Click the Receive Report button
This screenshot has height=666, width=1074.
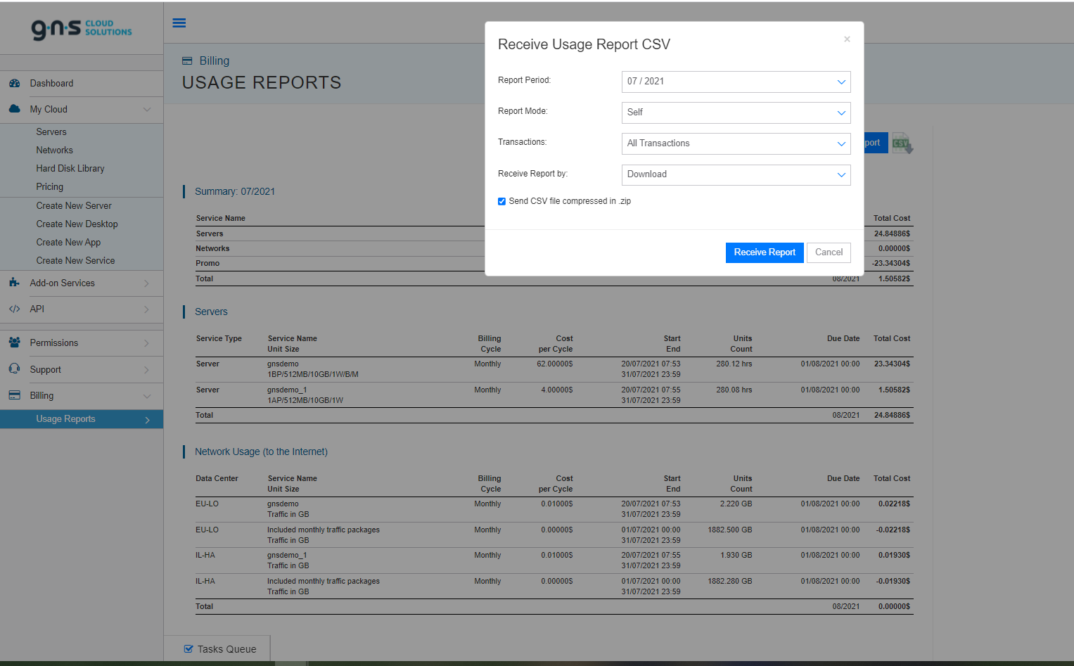(764, 252)
